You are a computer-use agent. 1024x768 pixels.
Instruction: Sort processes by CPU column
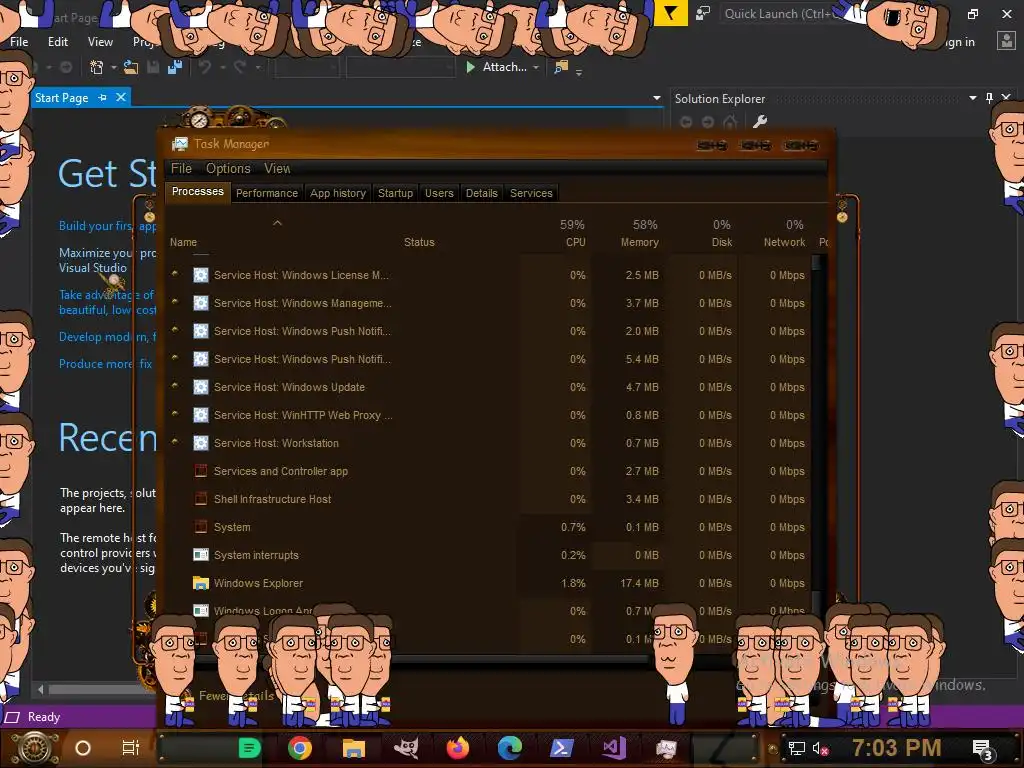(x=556, y=233)
